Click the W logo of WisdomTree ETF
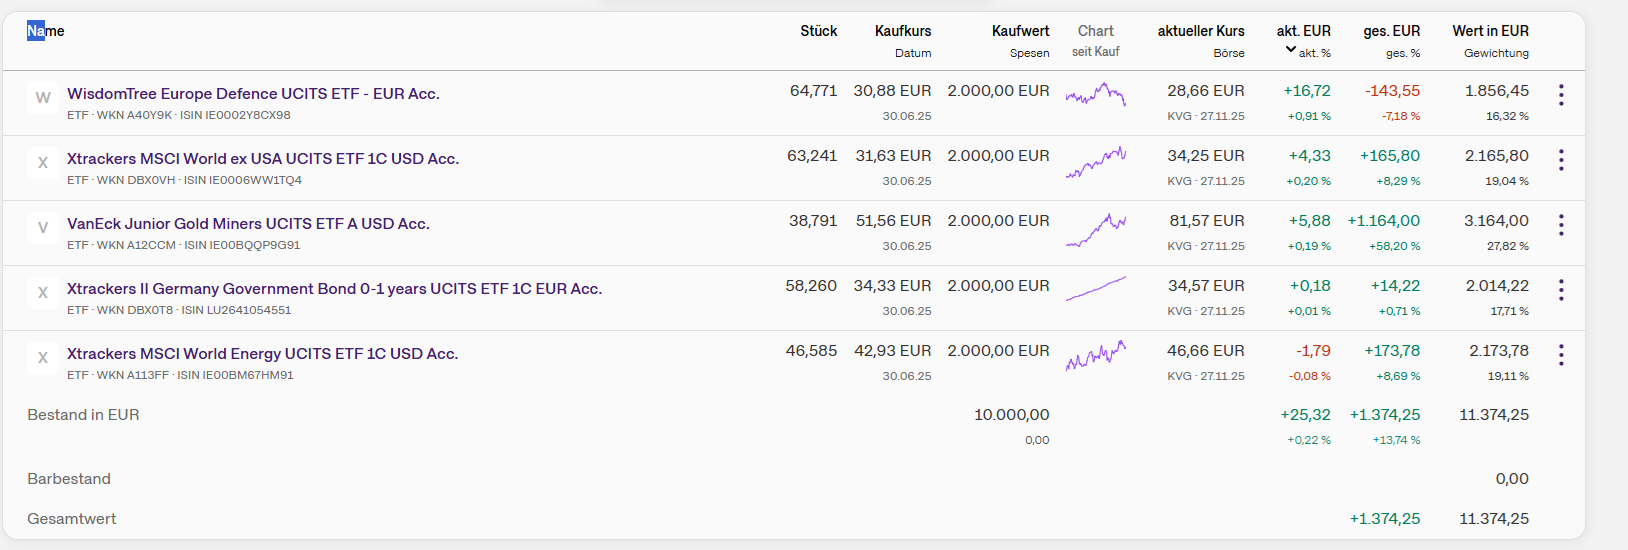 pos(43,97)
